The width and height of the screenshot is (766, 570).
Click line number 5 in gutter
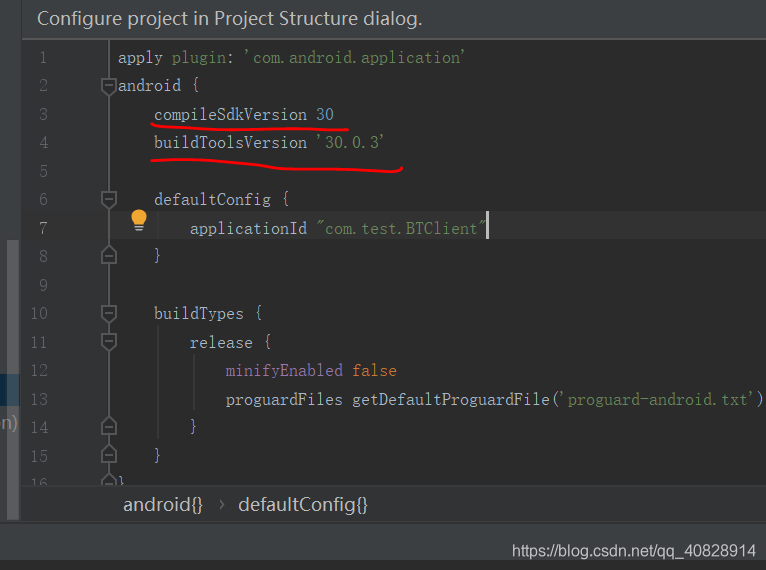(43, 171)
